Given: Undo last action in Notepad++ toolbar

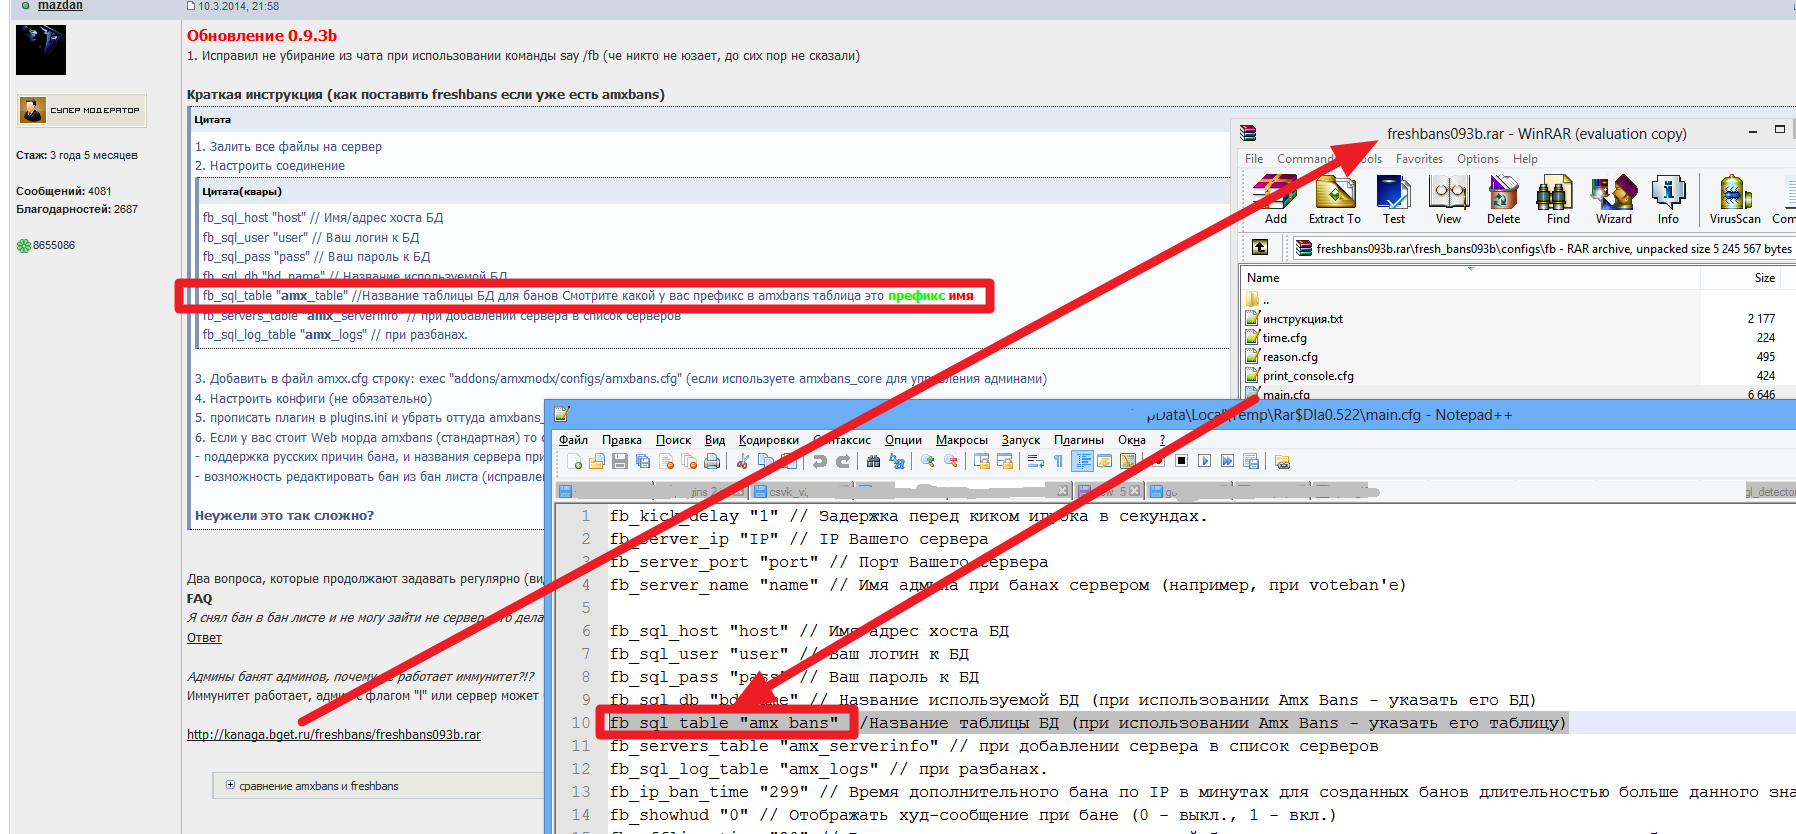Looking at the screenshot, I should [x=819, y=461].
